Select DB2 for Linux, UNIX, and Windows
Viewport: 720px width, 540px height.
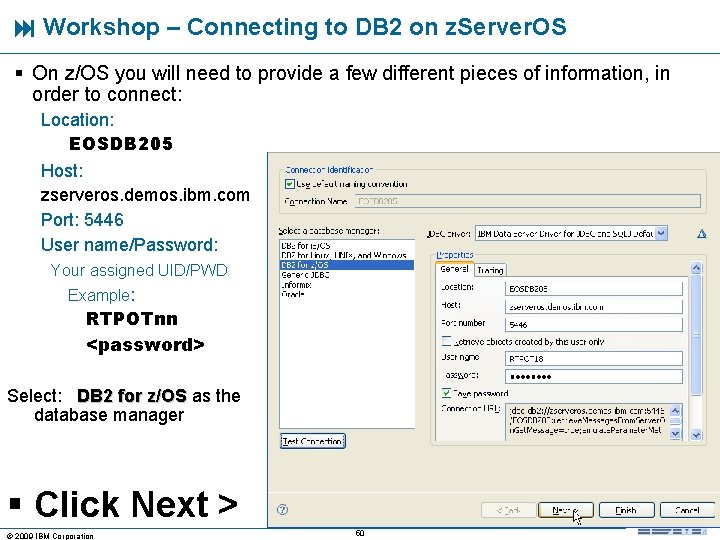pos(347,255)
